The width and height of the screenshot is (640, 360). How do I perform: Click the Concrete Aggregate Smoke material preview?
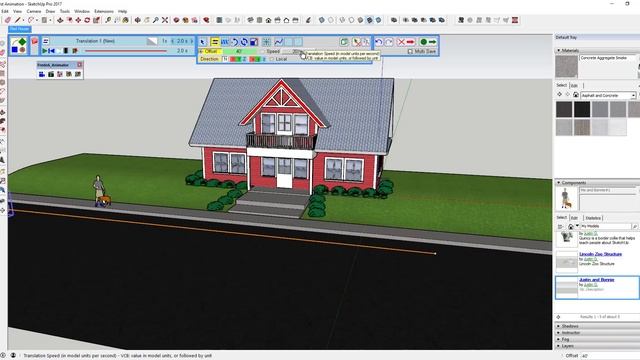point(567,66)
